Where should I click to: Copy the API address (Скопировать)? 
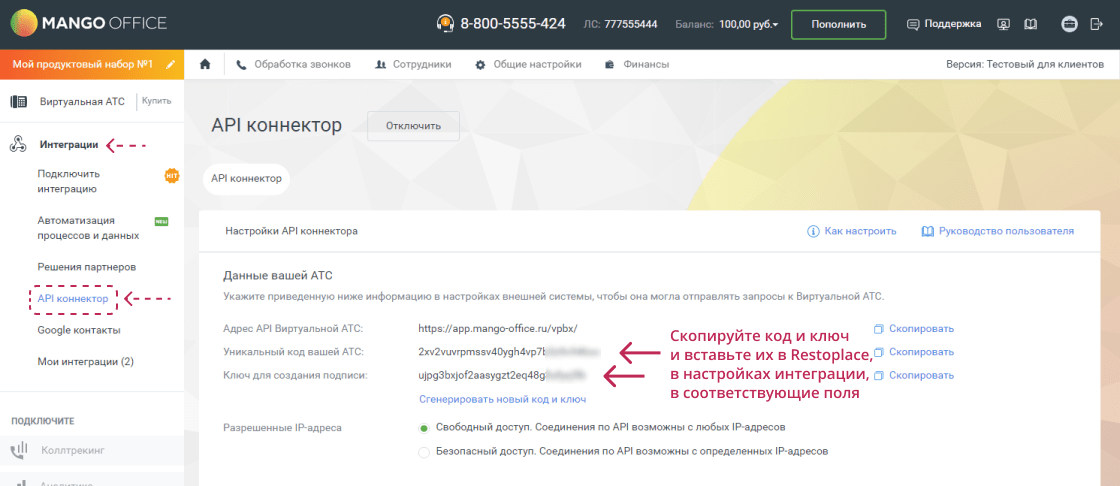point(921,329)
